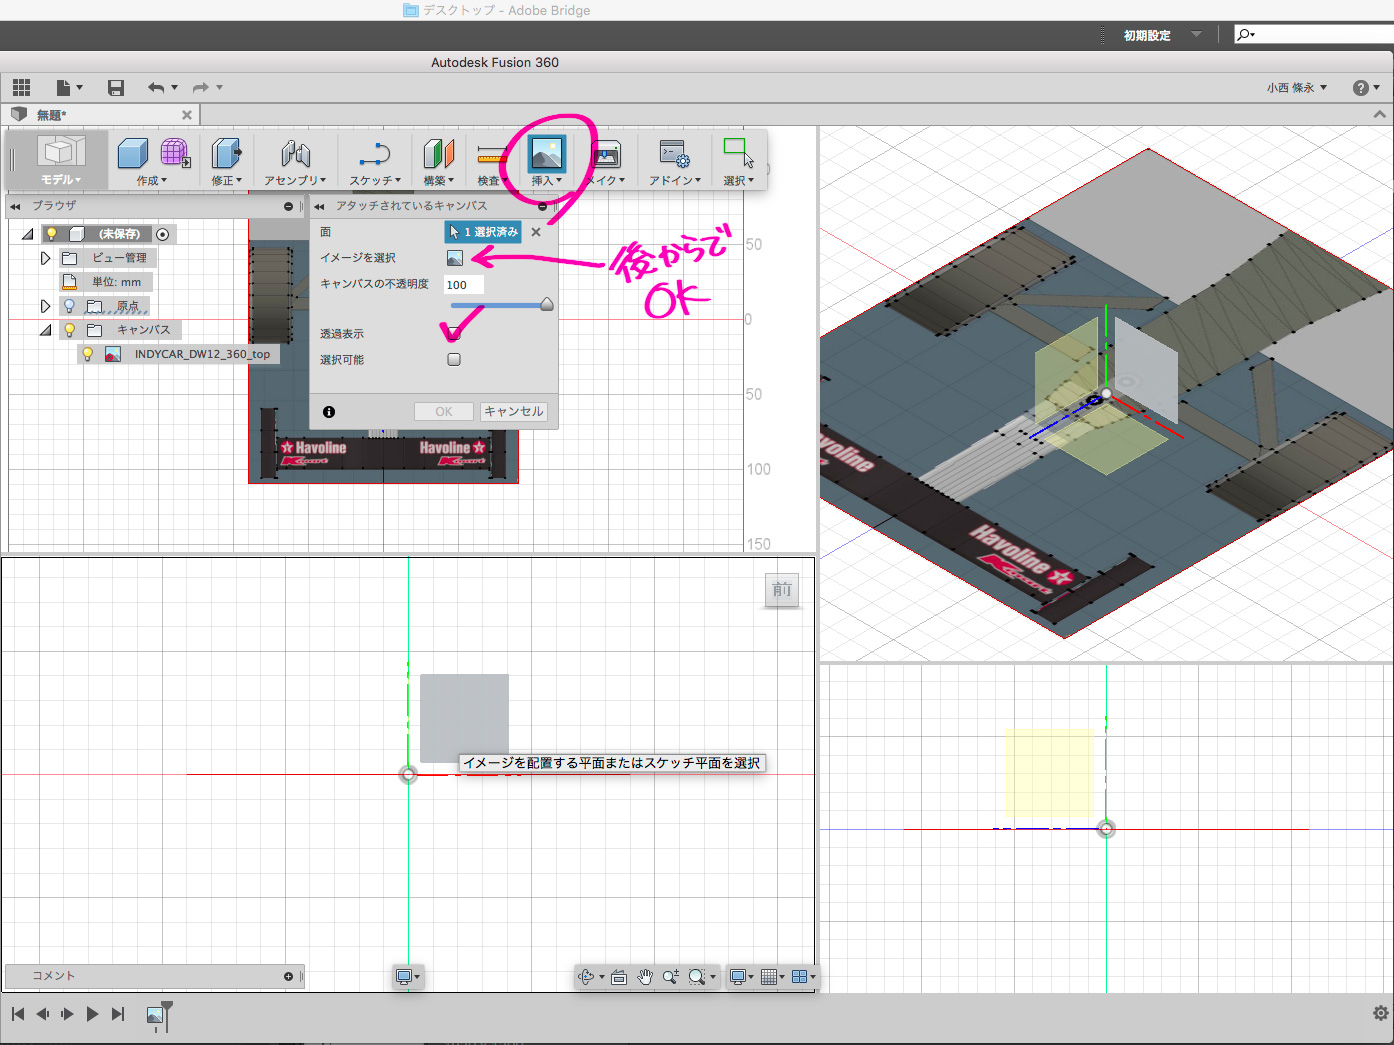Click the Front face of the view cube
1394x1045 pixels.
coord(782,589)
